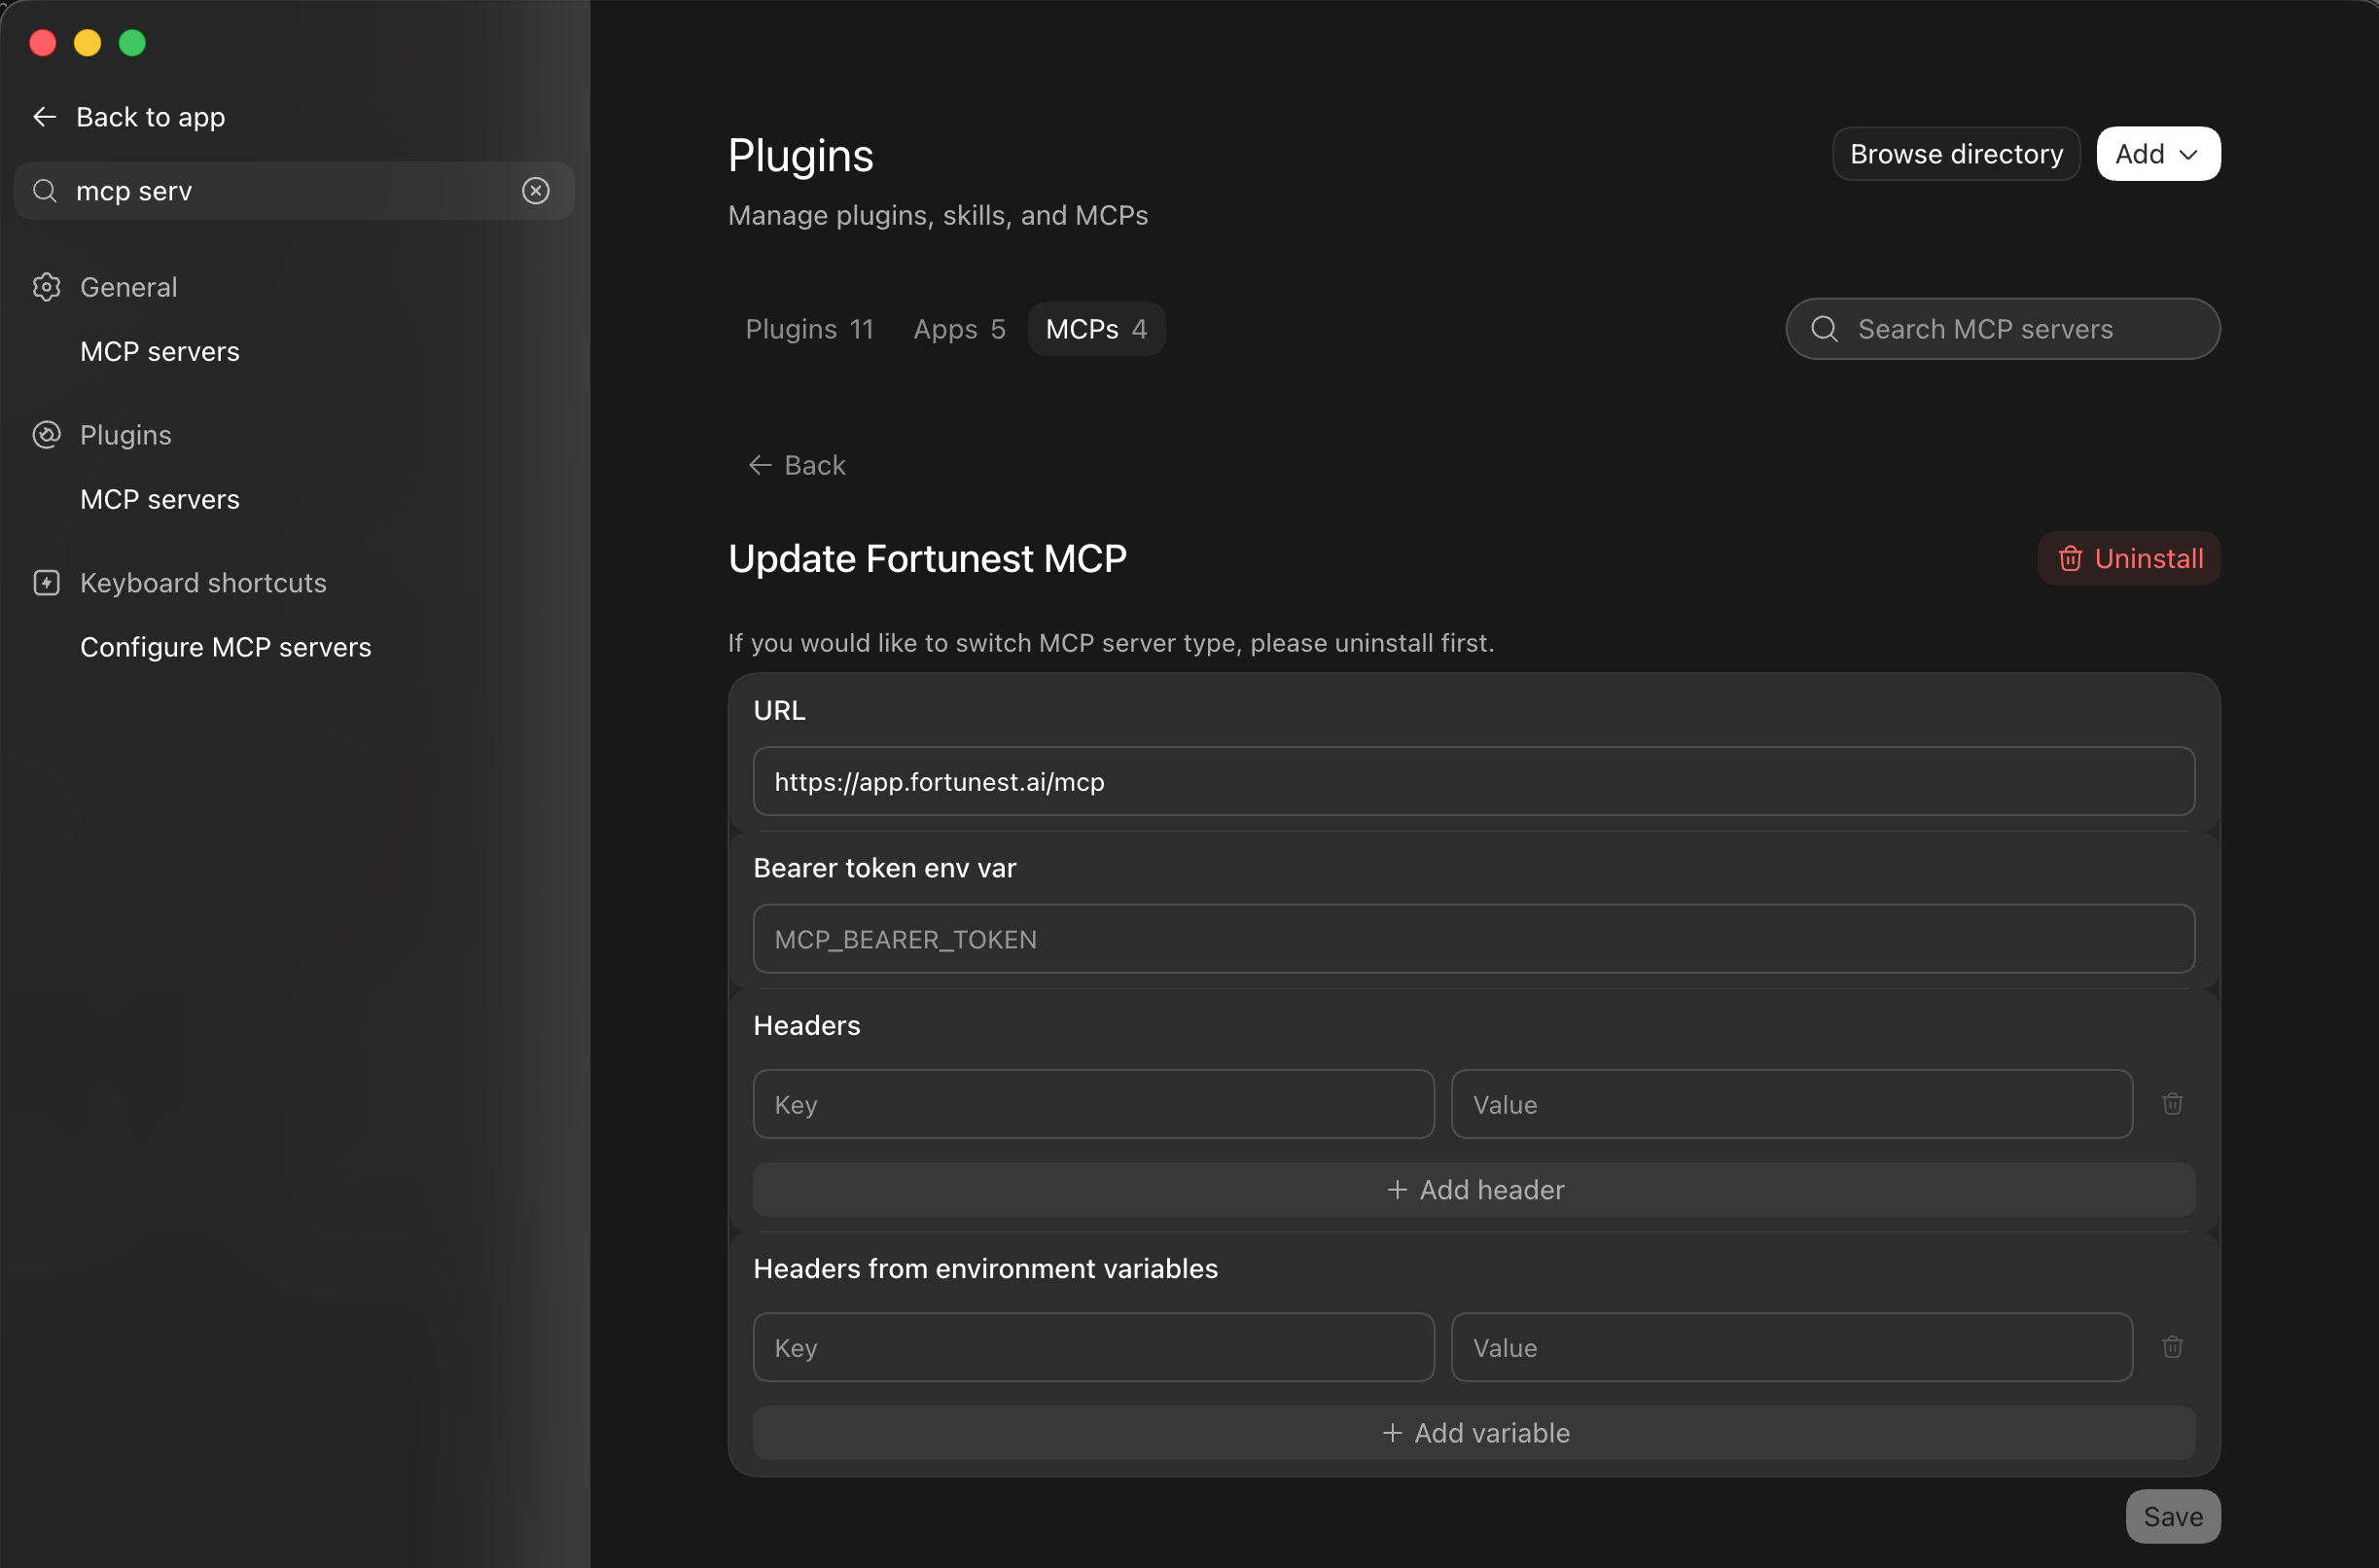The height and width of the screenshot is (1568, 2379).
Task: Click the Add header button
Action: 1474,1190
